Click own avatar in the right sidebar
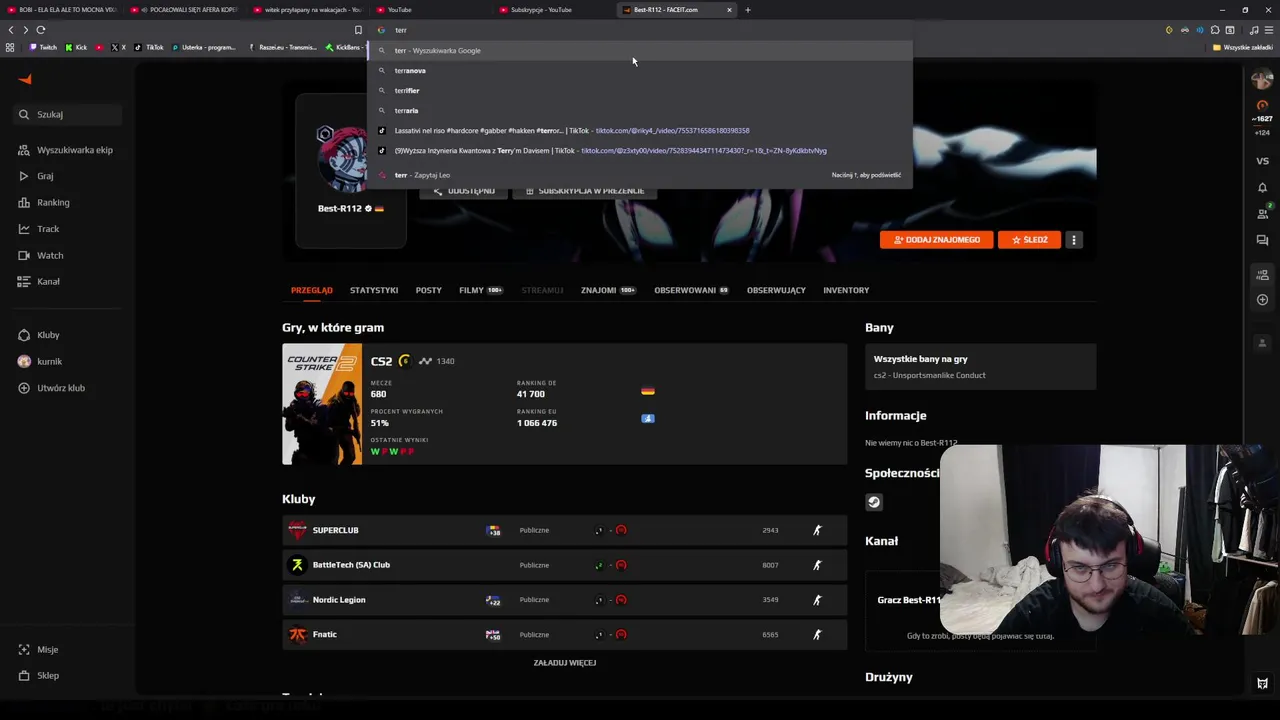Image resolution: width=1280 pixels, height=720 pixels. click(x=1262, y=79)
